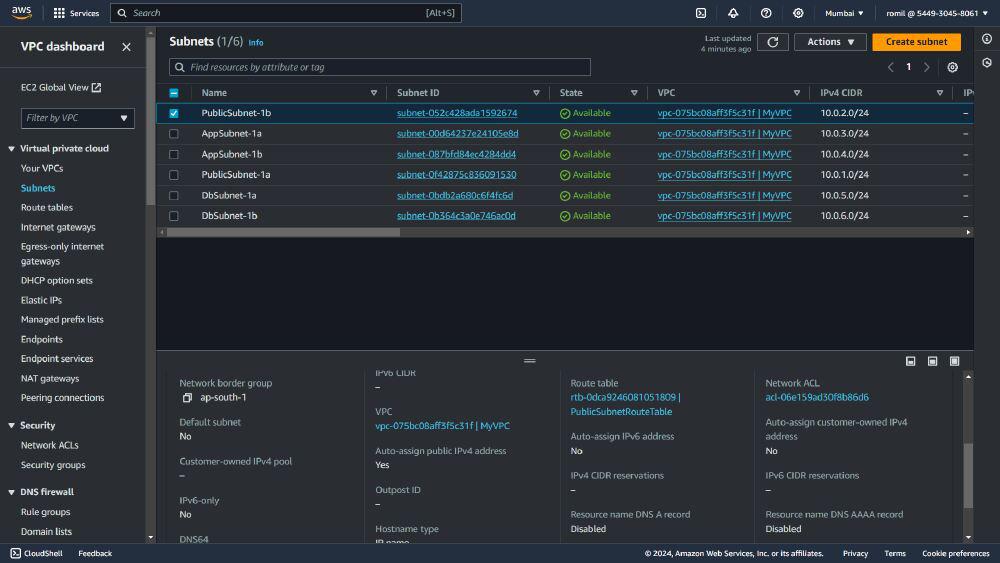Go to Route tables in sidebar
The width and height of the screenshot is (1000, 563).
click(x=47, y=208)
